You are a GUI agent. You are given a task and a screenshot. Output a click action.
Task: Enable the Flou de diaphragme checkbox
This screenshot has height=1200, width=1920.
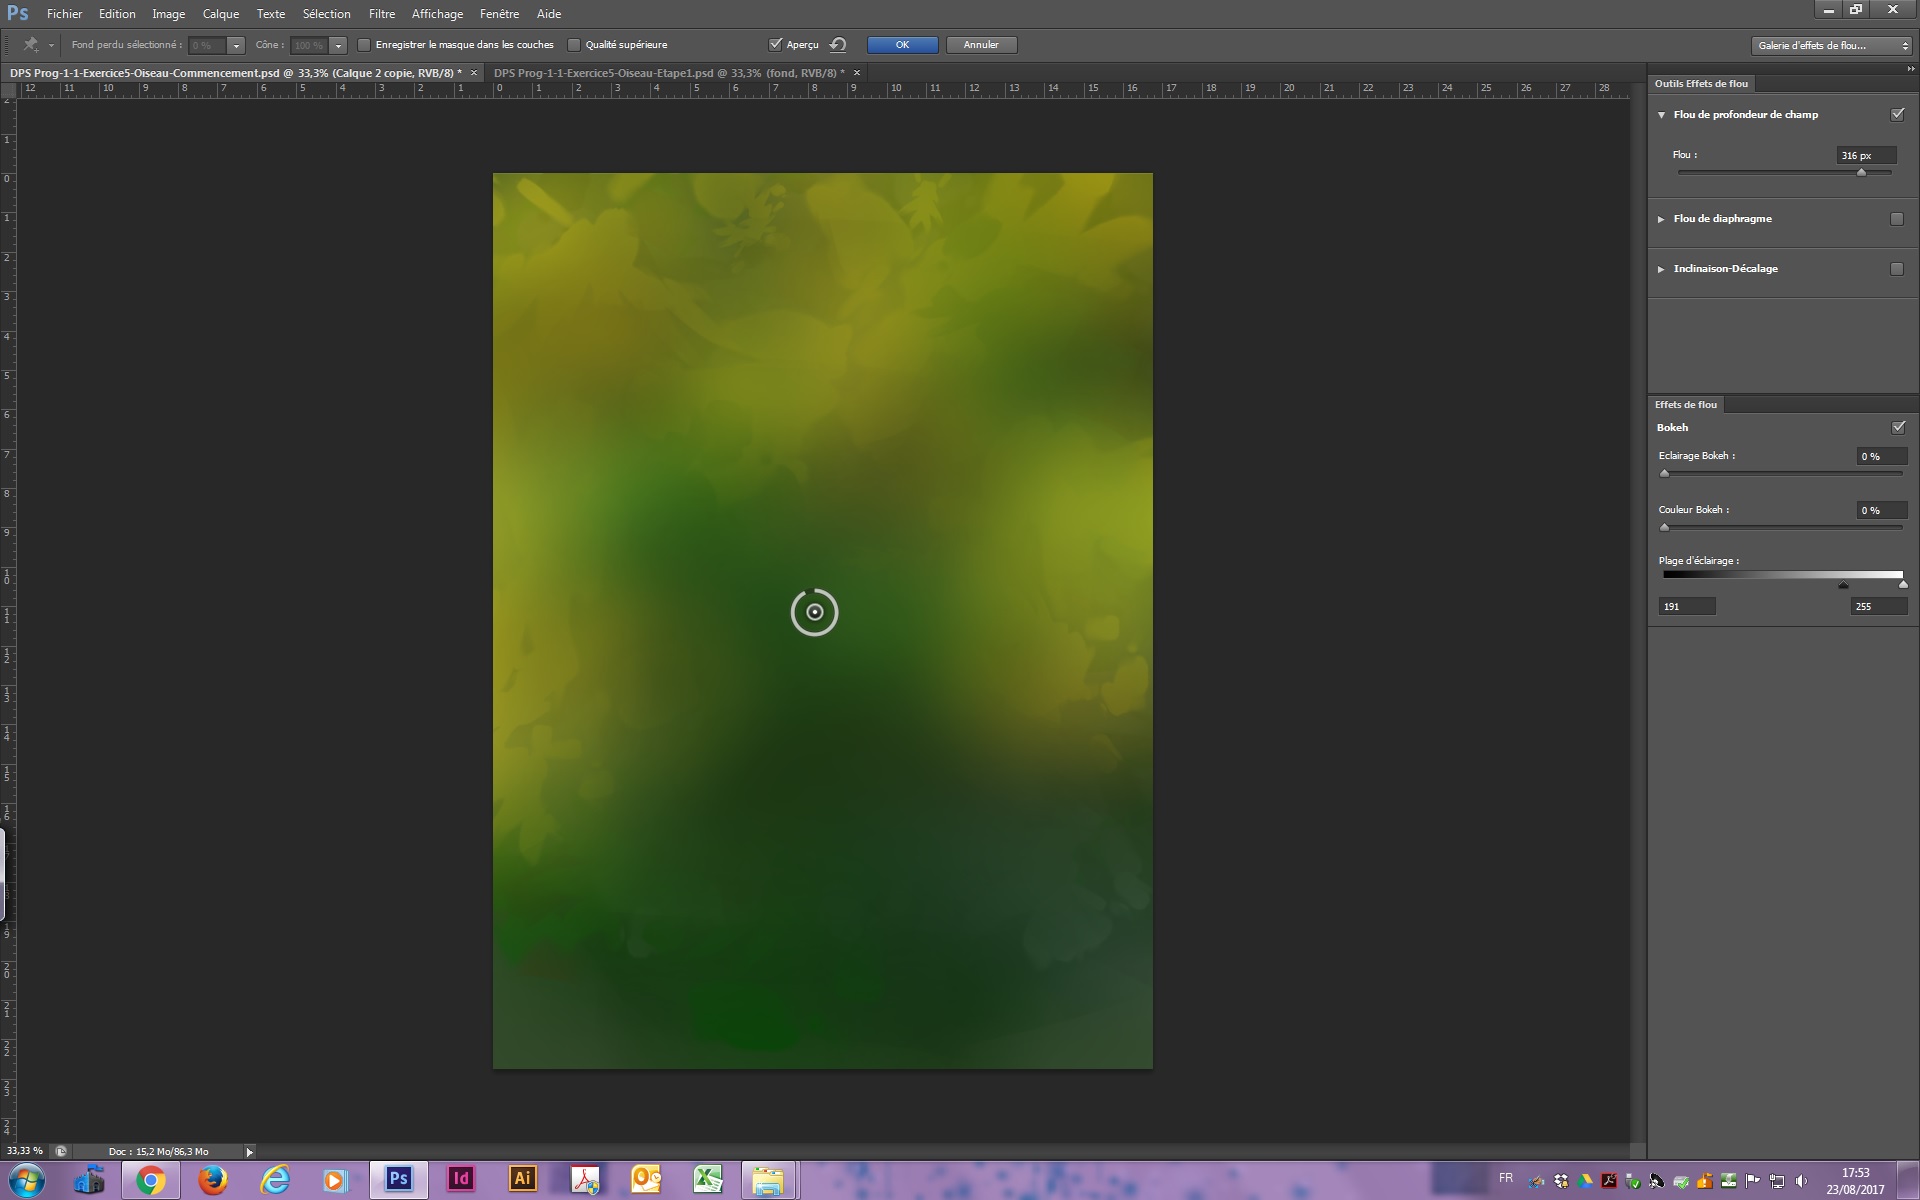[x=1897, y=219]
